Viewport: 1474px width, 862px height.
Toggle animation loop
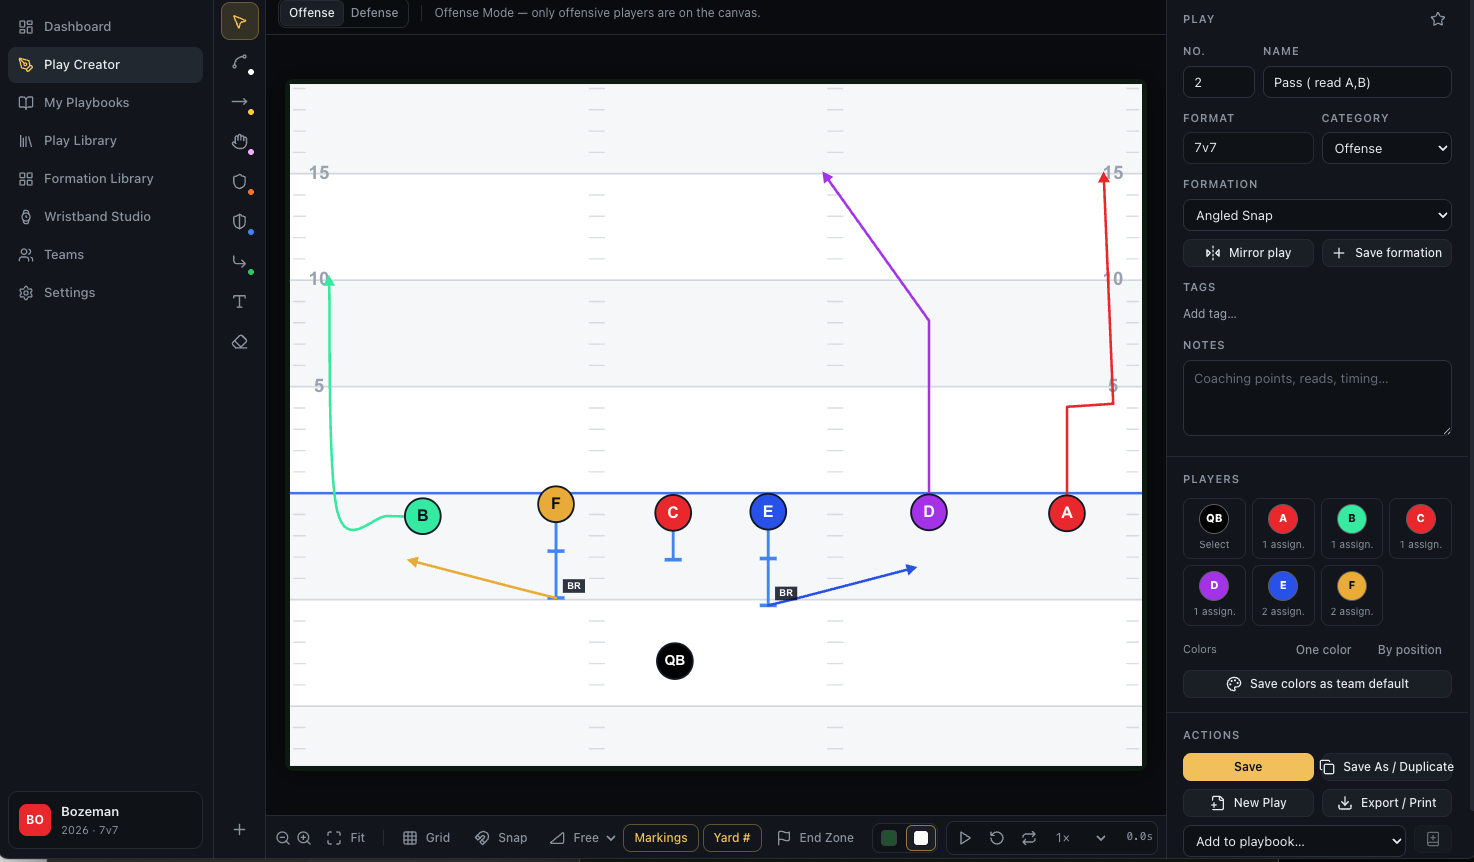[x=1029, y=838]
